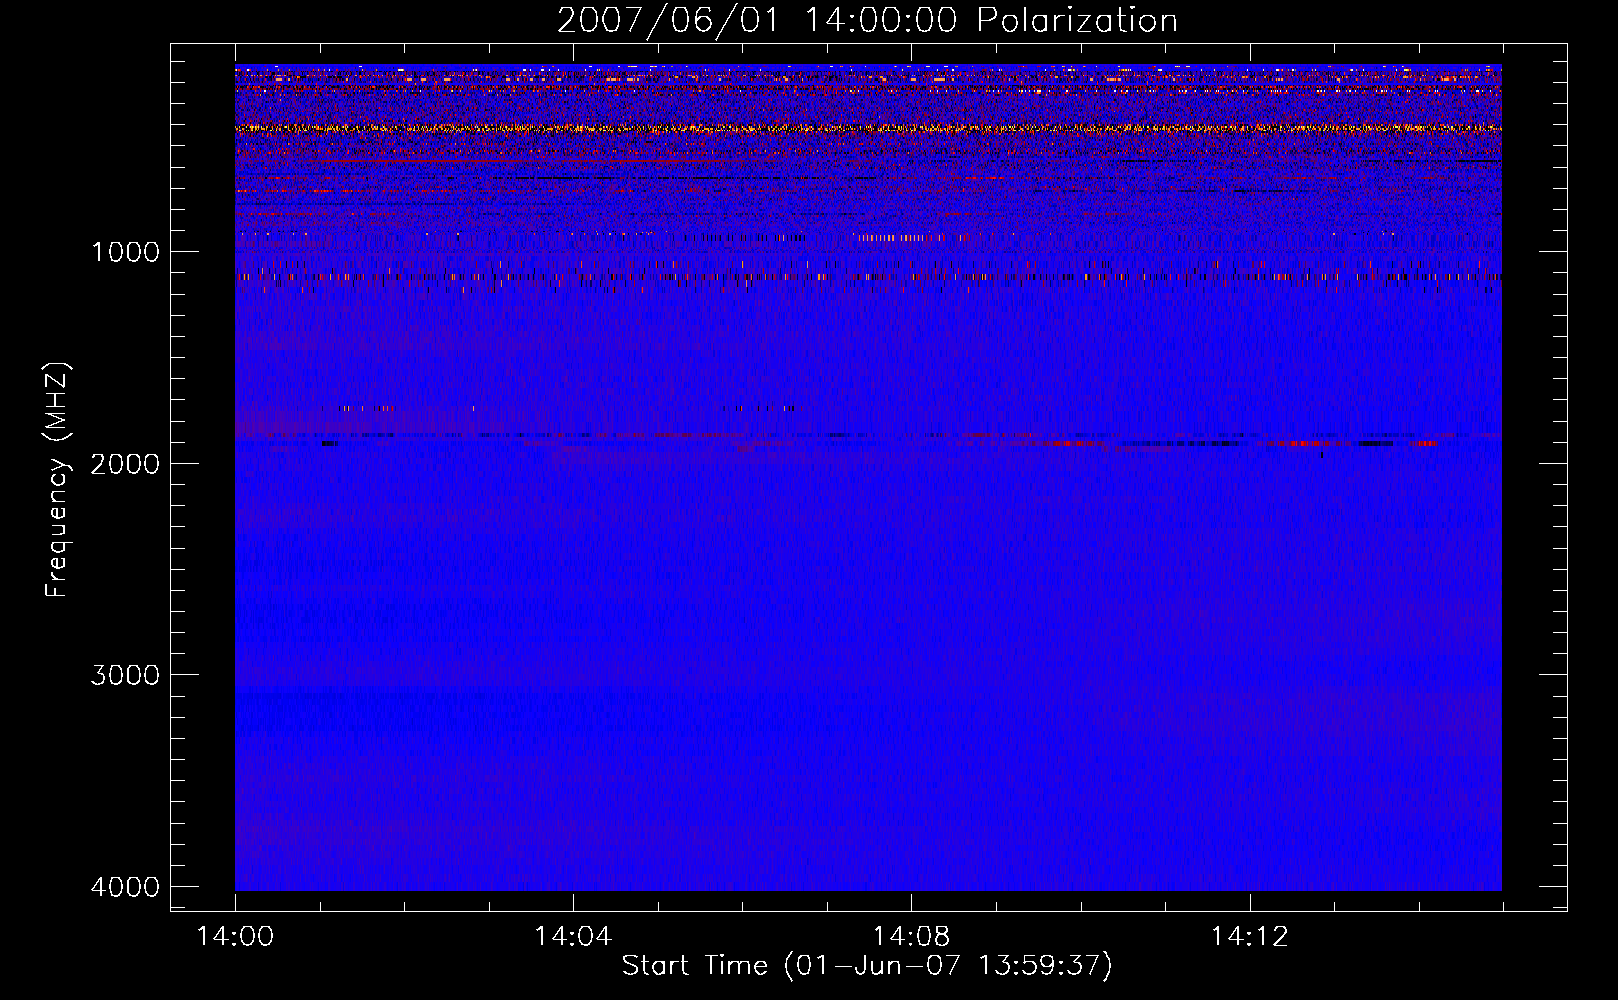Click the 'Frequency (MHZ)' axis label
Screen dimensions: 1618x1000
pyautogui.click(x=57, y=480)
